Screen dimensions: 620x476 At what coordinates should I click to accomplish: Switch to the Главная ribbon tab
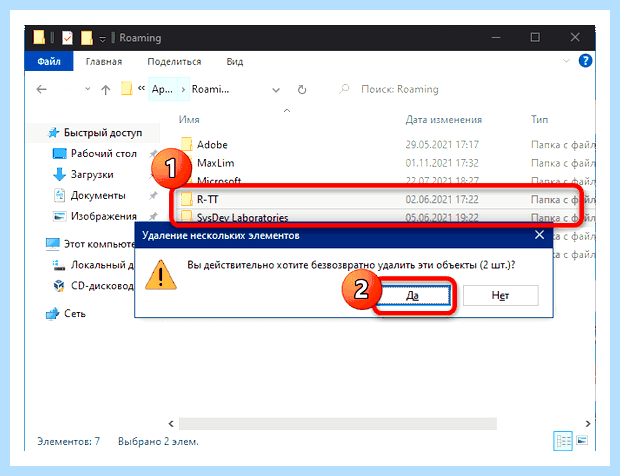click(x=104, y=62)
